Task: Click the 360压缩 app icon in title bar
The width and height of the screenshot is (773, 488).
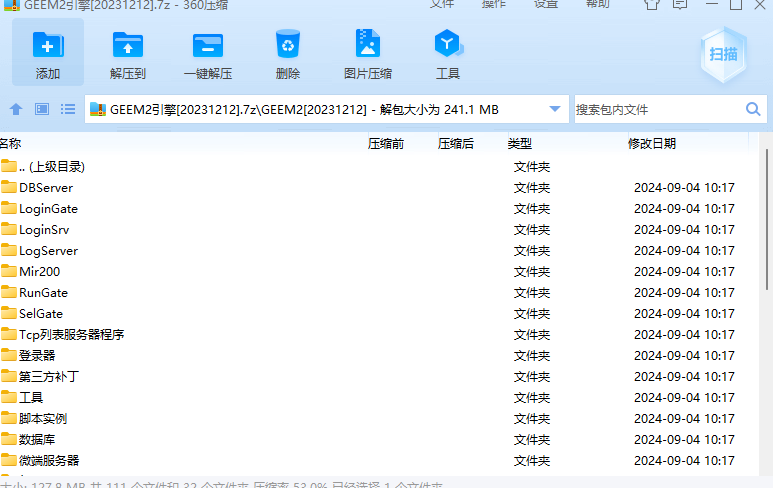Action: pyautogui.click(x=11, y=4)
